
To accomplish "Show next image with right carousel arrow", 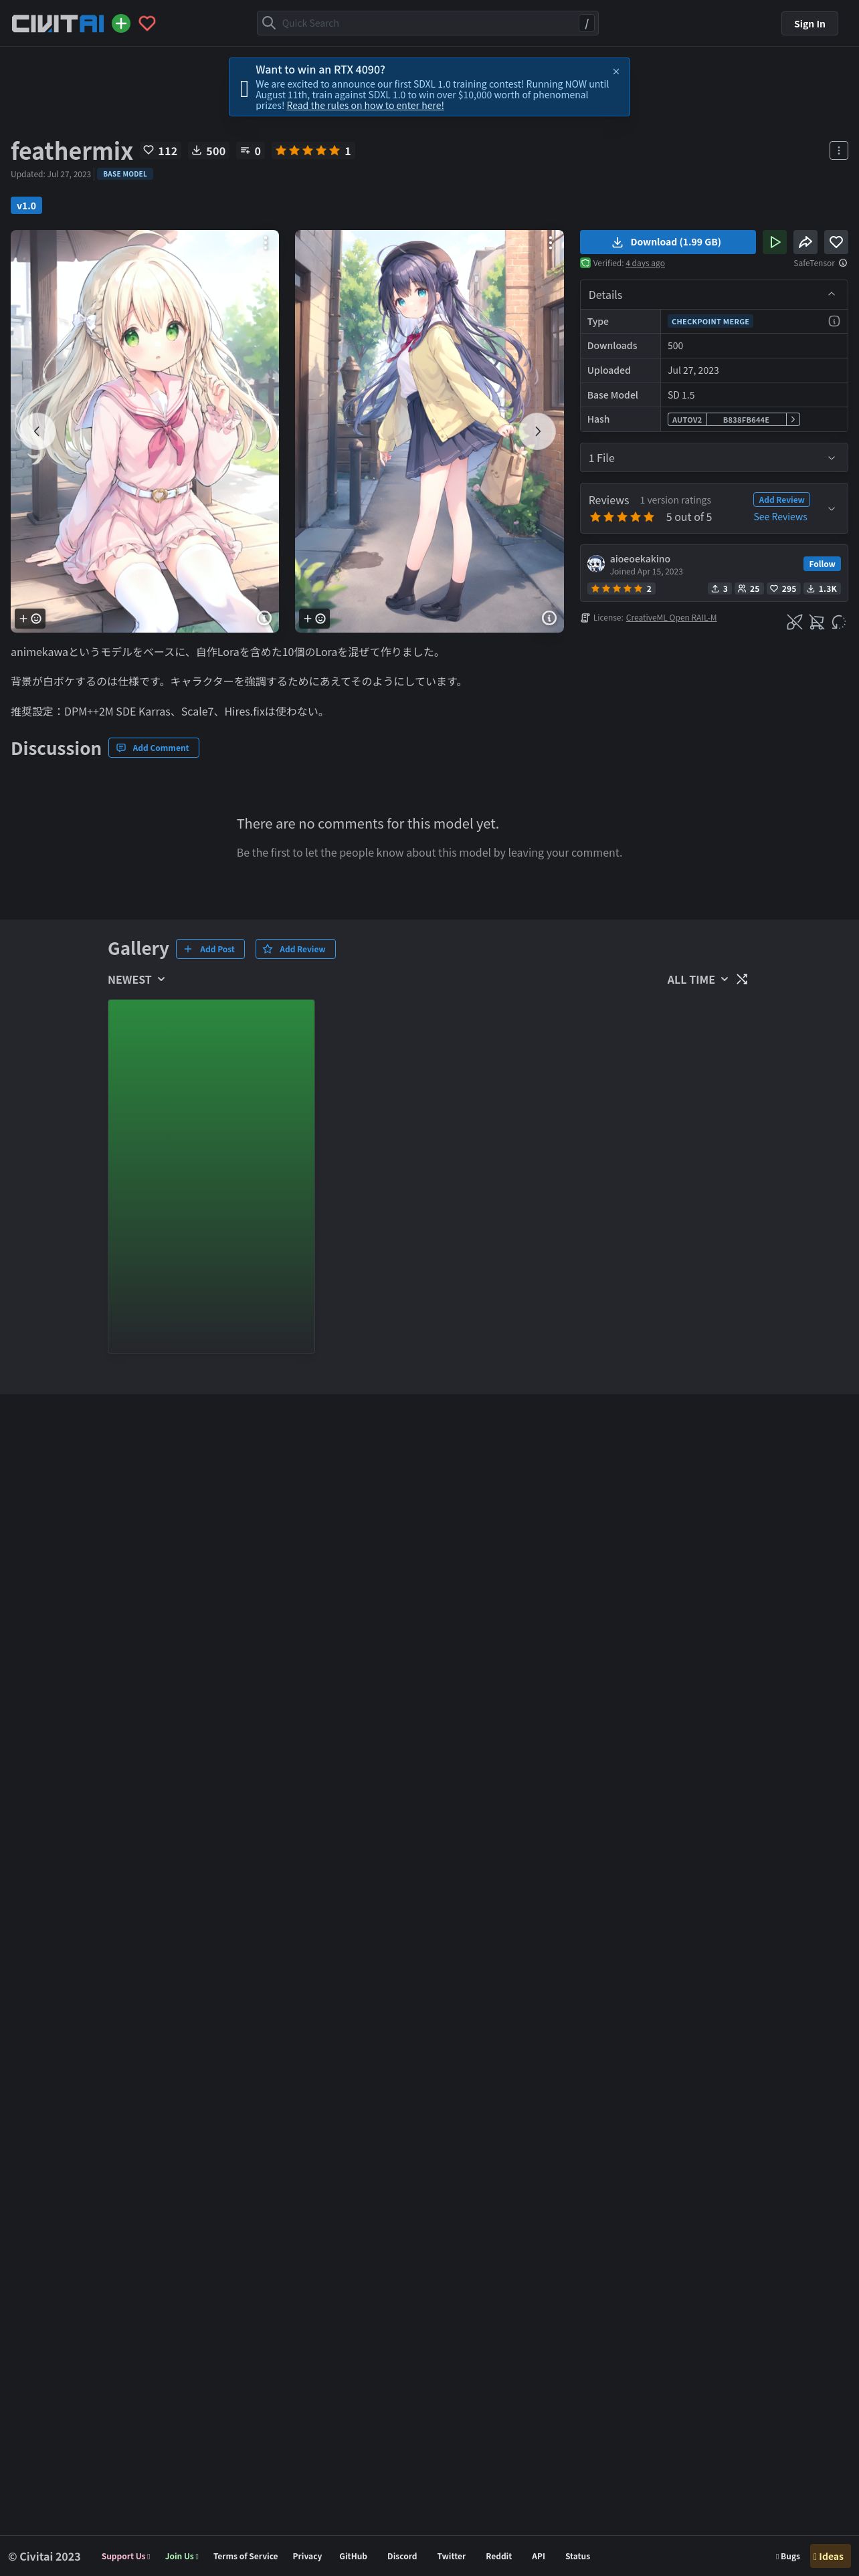I will [537, 431].
